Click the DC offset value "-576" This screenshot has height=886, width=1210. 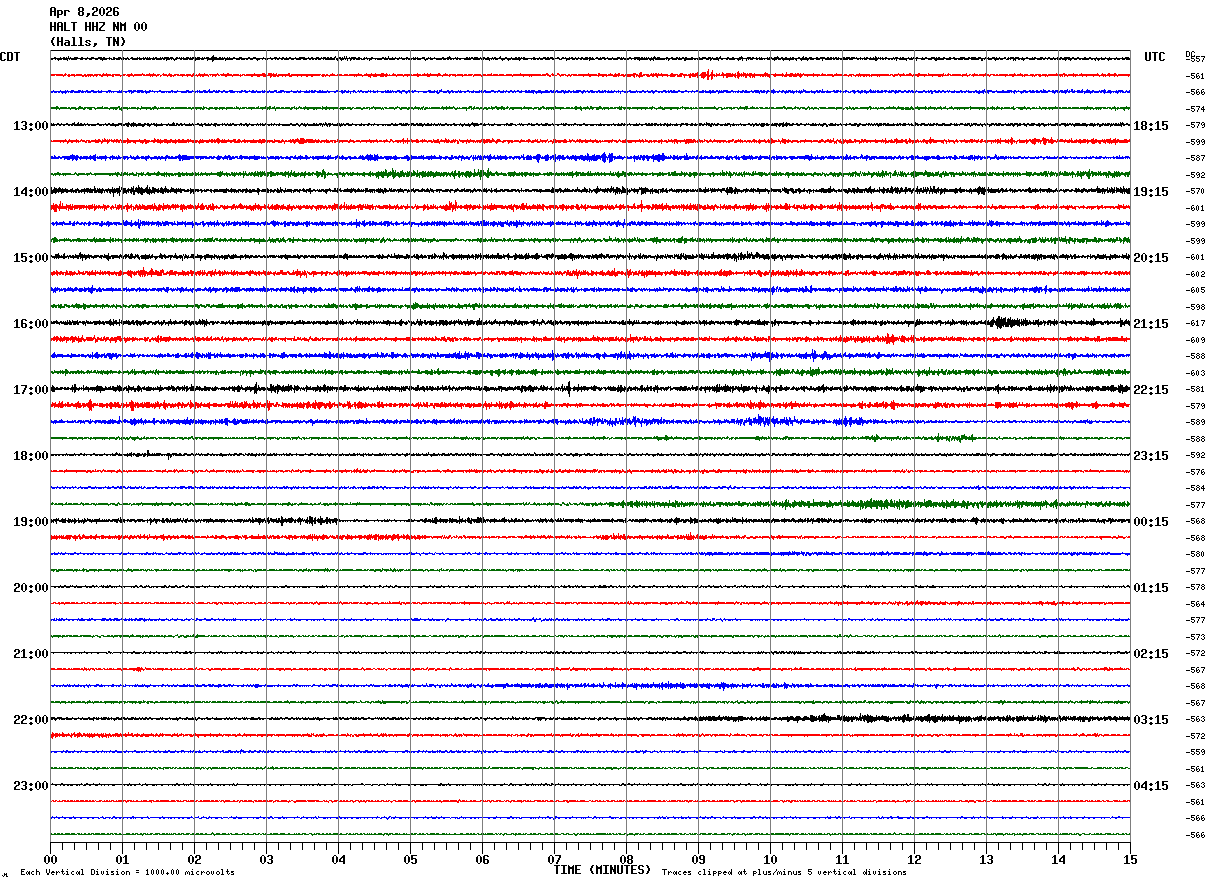pyautogui.click(x=1195, y=472)
